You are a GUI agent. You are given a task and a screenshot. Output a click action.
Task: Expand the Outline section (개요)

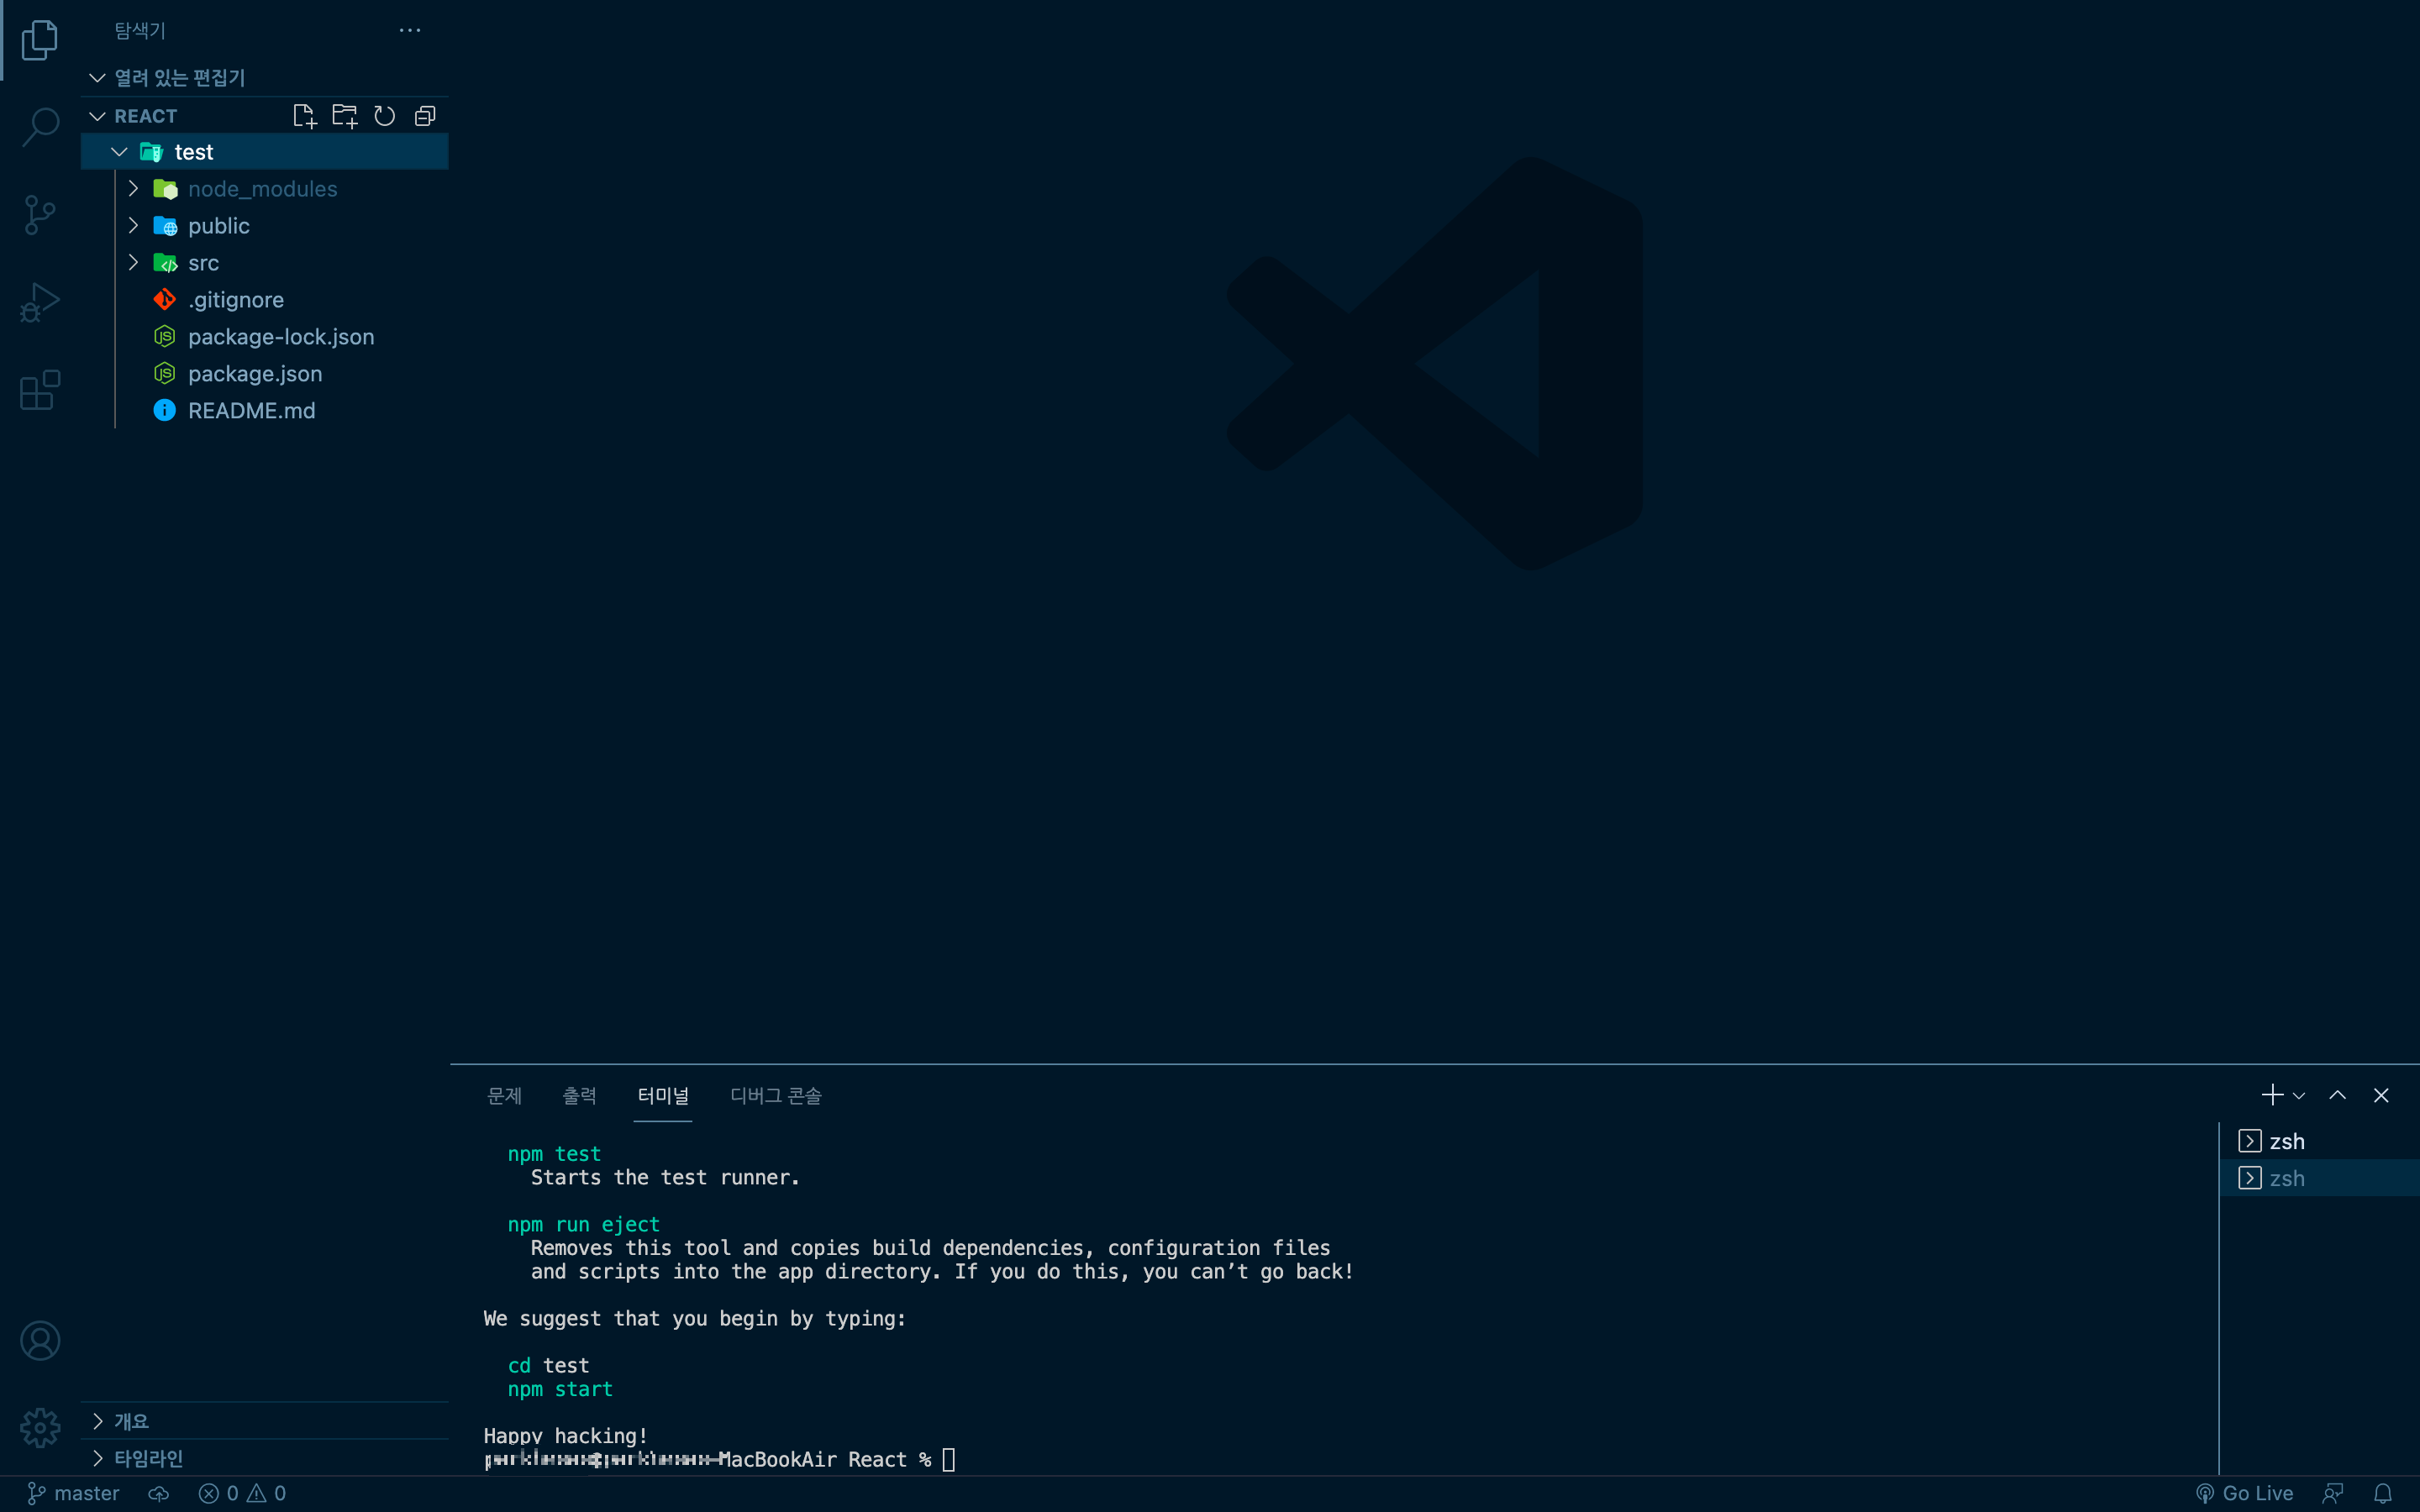264,1421
